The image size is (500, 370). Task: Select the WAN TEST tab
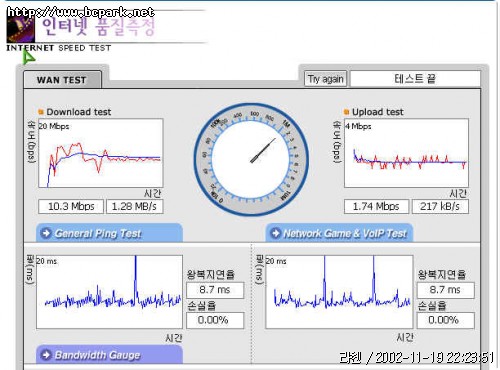(x=62, y=80)
